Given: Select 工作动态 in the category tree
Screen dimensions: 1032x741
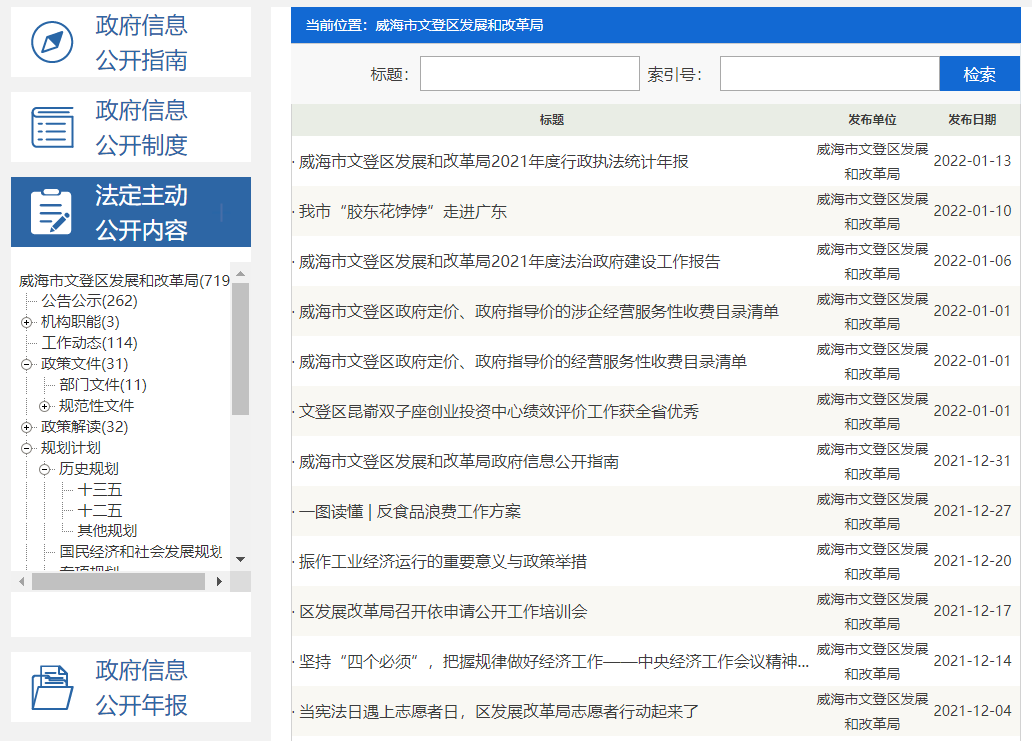Looking at the screenshot, I should coord(89,343).
